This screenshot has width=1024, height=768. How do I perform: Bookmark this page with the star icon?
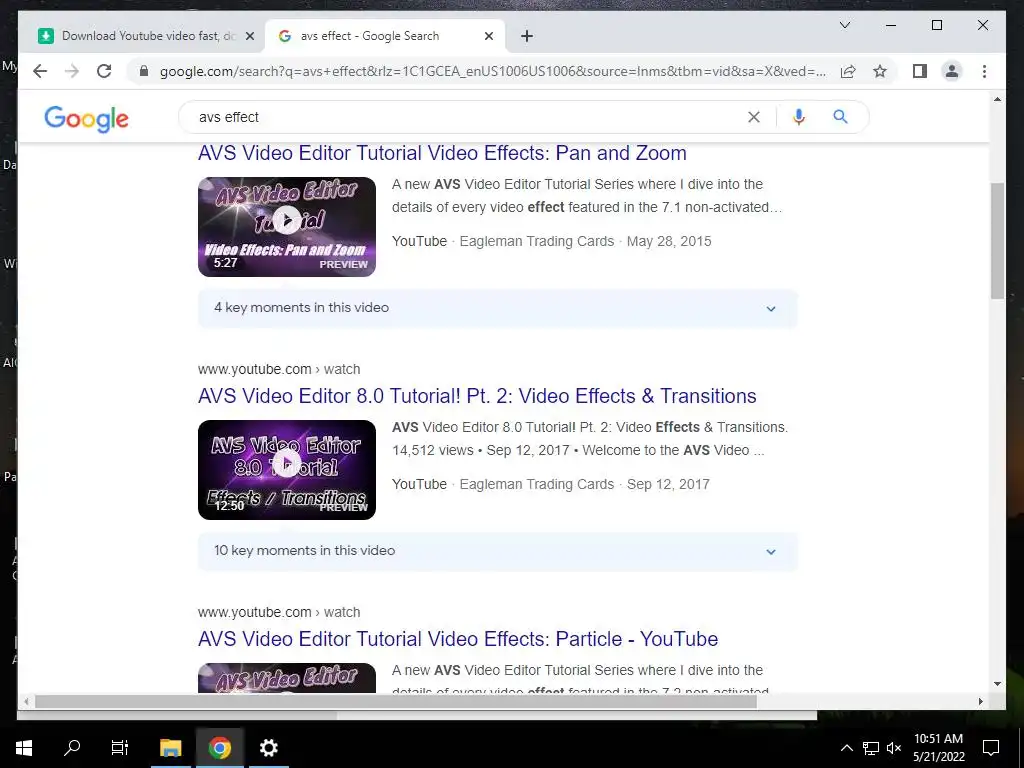tap(880, 71)
